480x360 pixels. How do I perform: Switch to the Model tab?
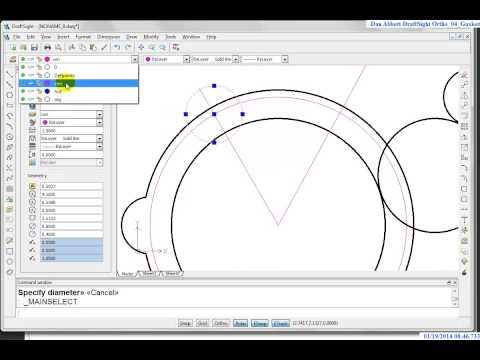click(127, 274)
